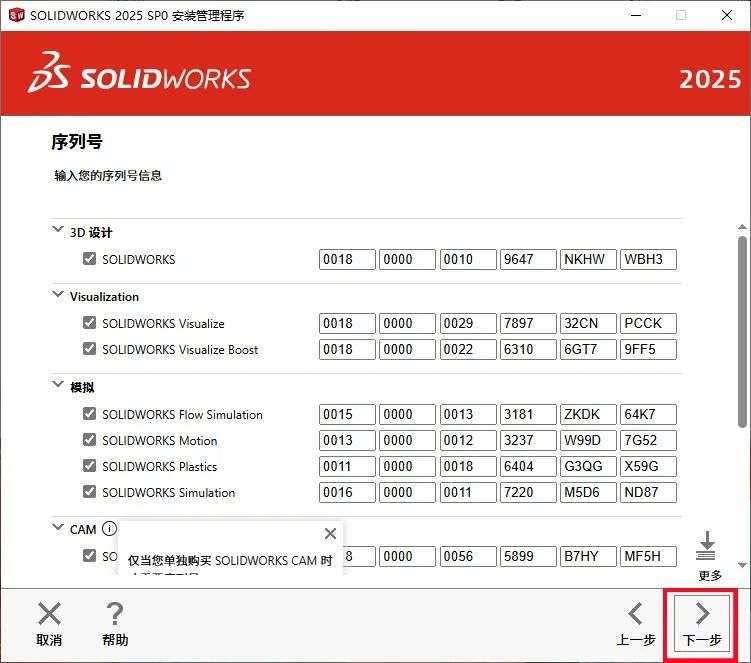This screenshot has width=751, height=663.
Task: Close the SOLIDWORKS CAM tooltip popup
Action: tap(330, 533)
